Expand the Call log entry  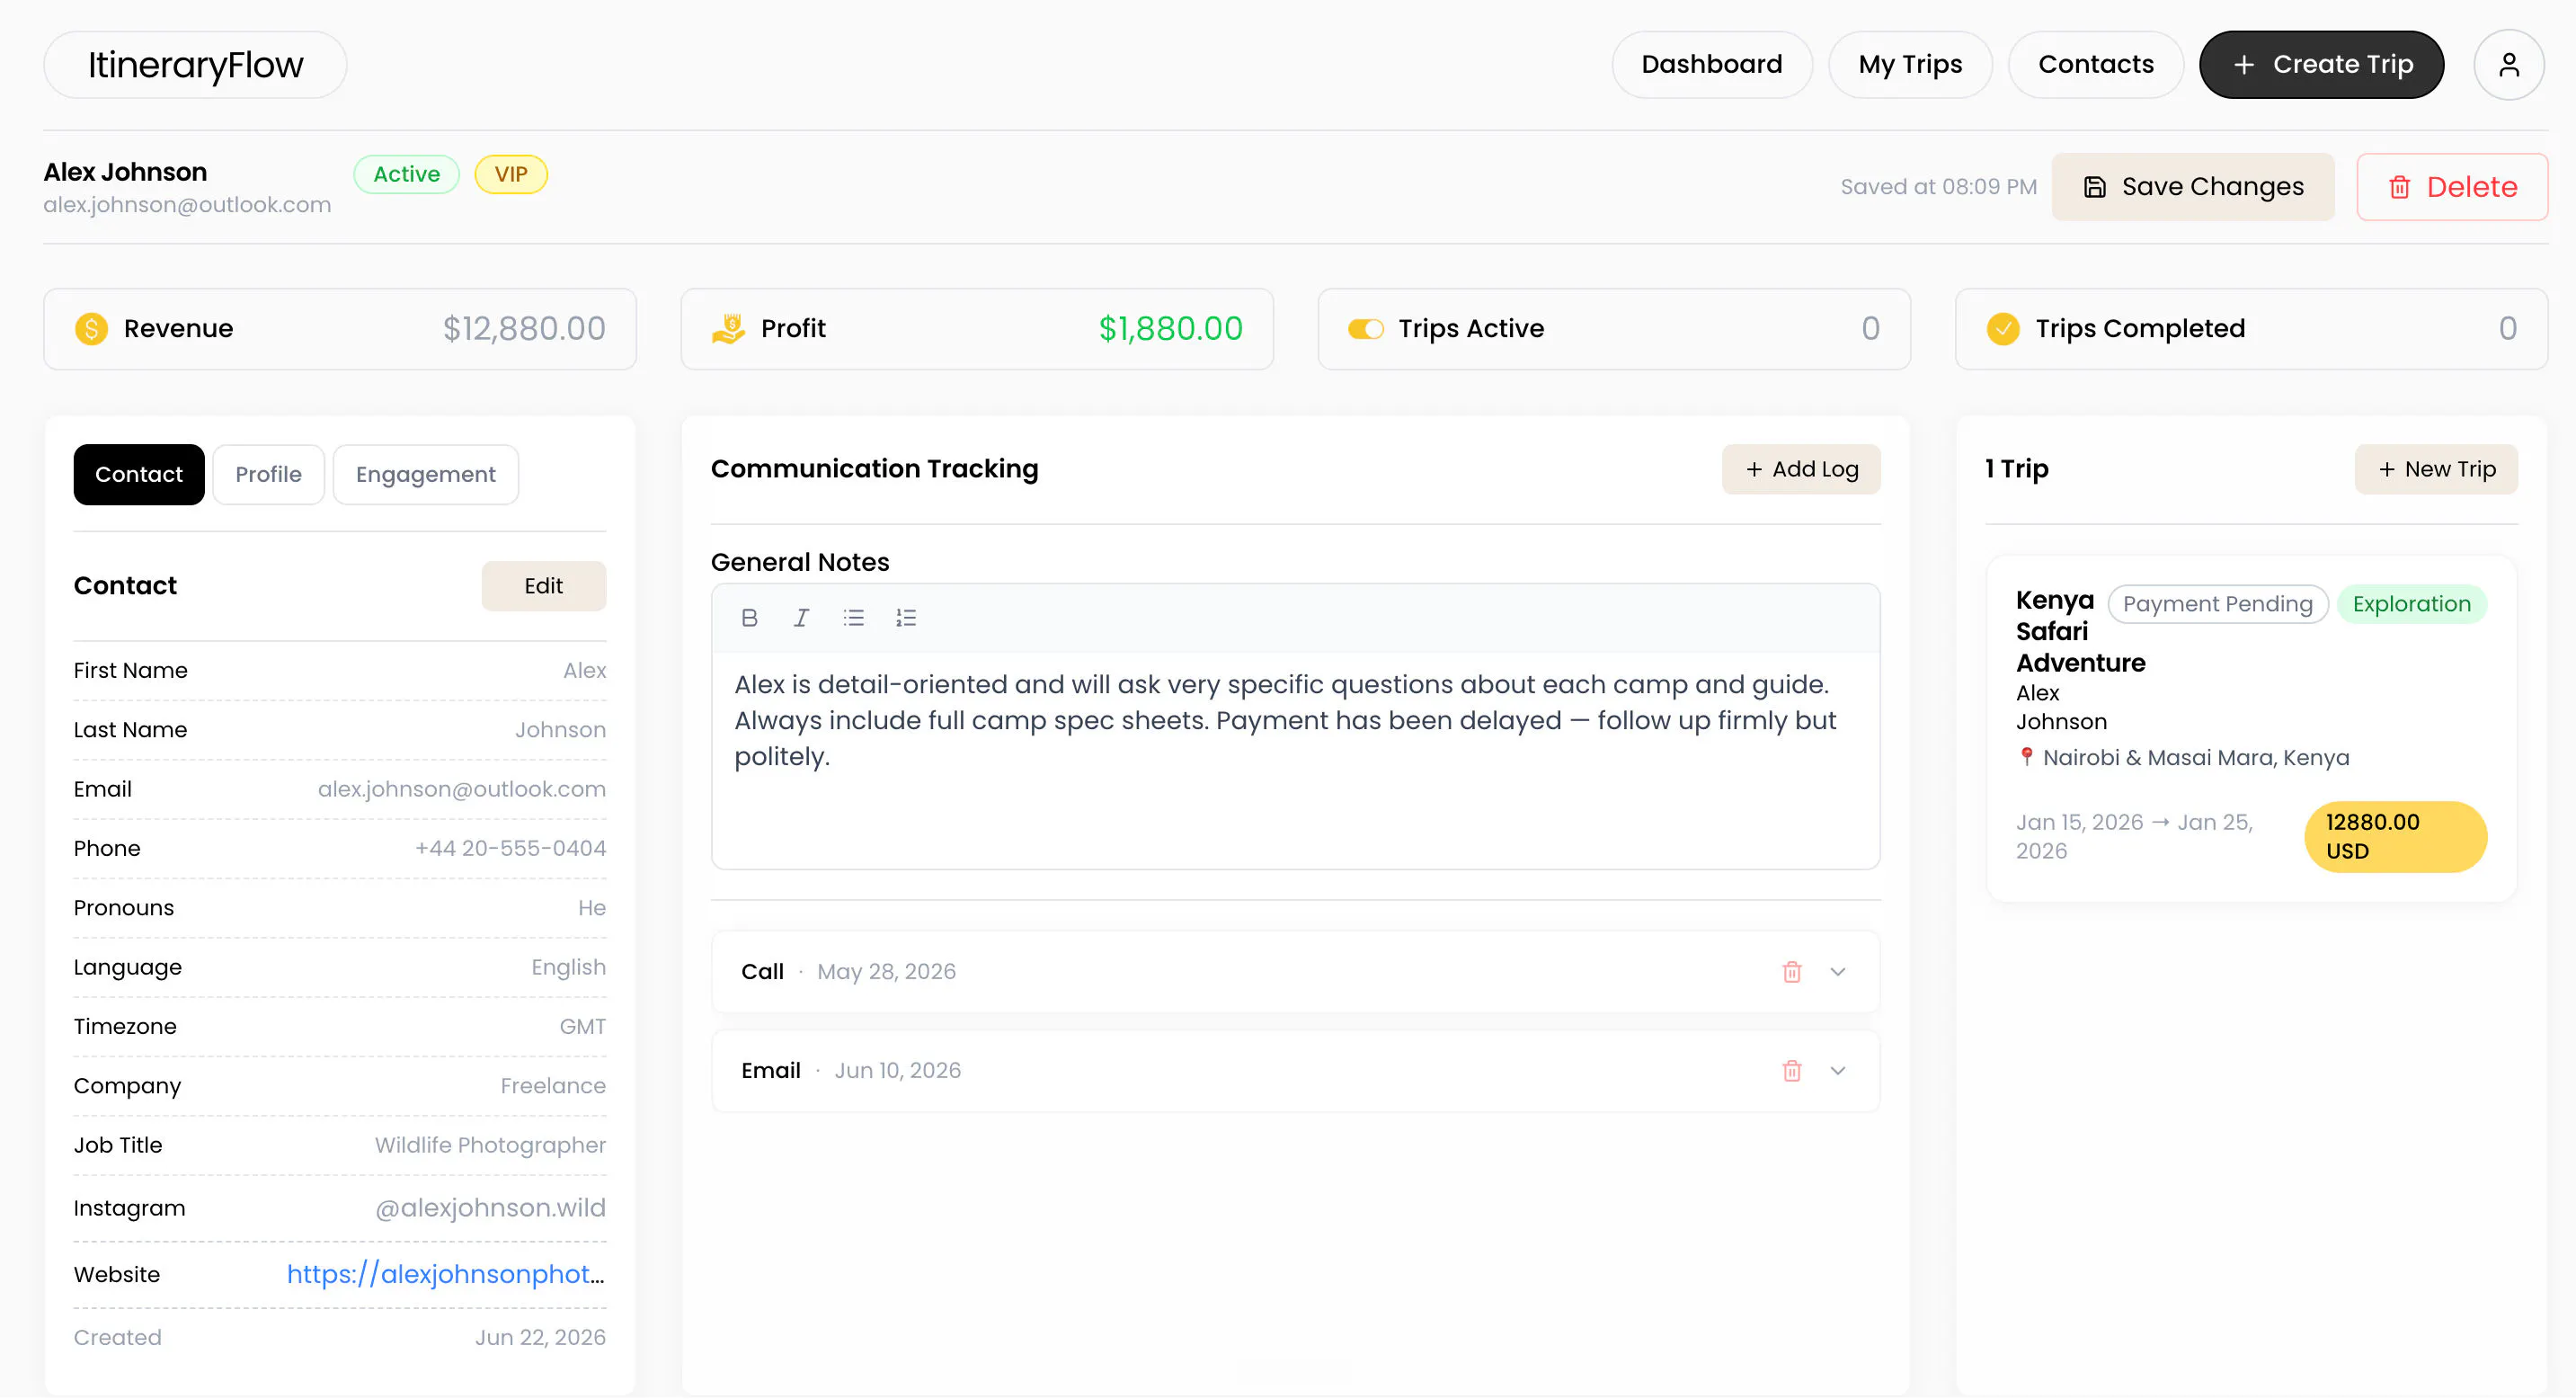coord(1837,972)
